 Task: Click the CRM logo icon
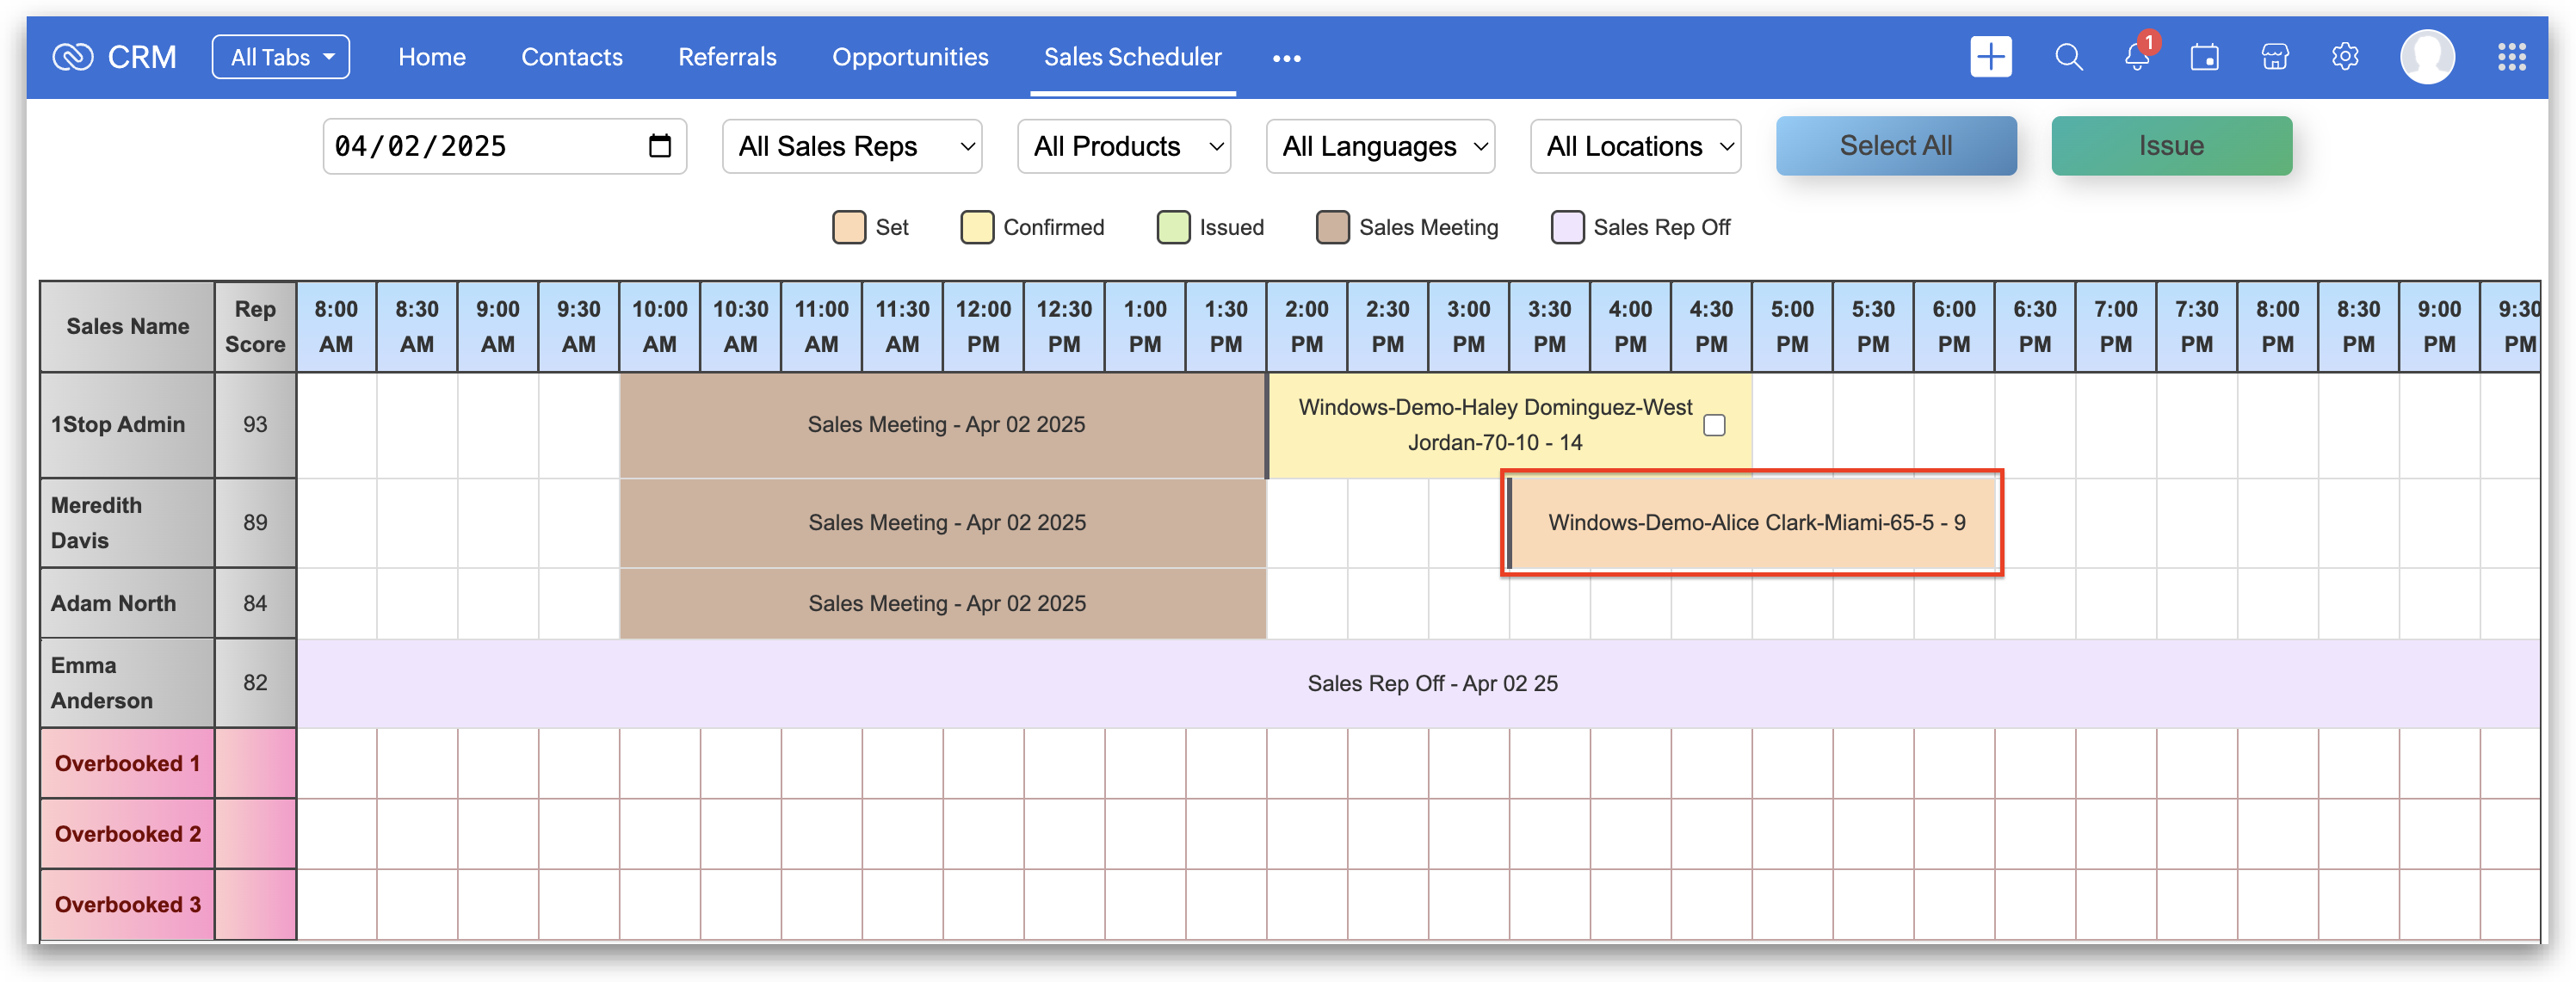(x=72, y=57)
